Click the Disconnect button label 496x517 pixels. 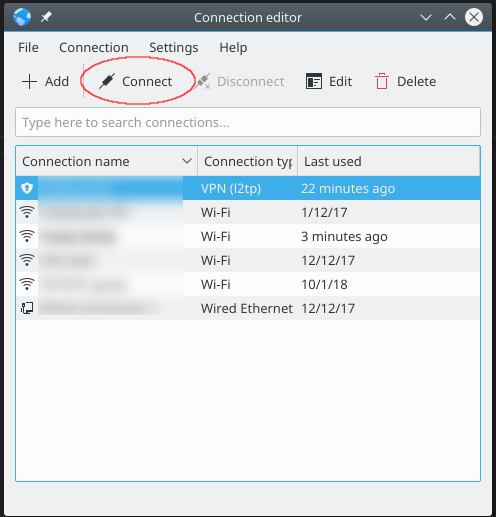tap(251, 81)
